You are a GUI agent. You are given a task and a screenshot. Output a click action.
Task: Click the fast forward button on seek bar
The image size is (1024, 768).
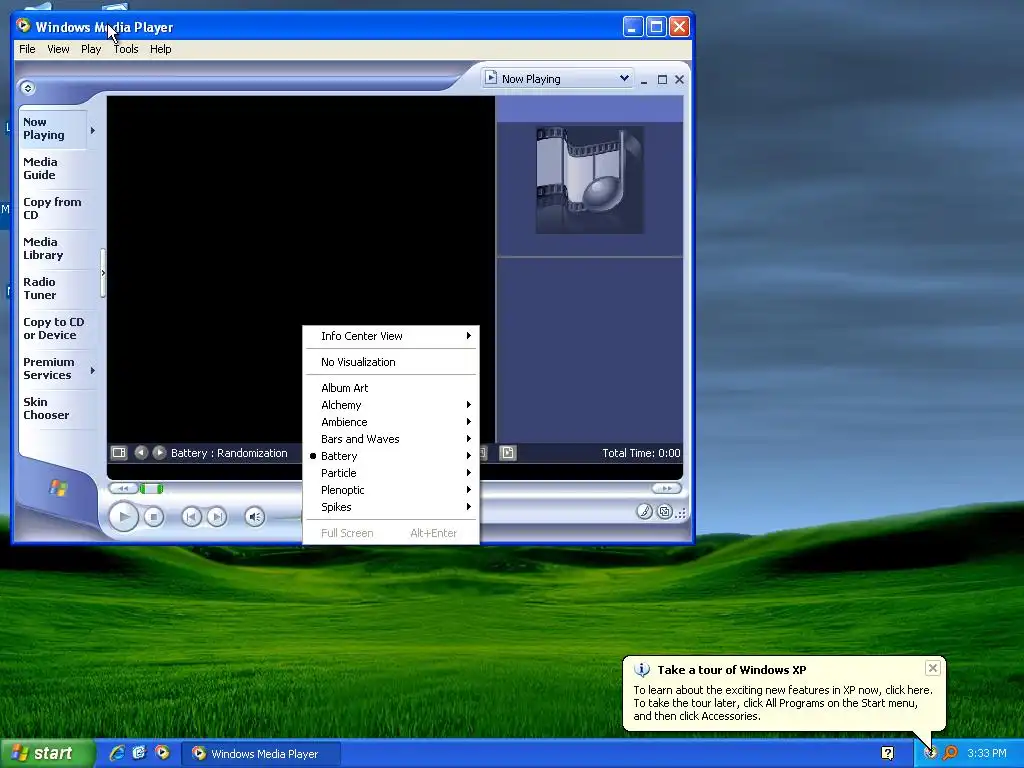[x=666, y=488]
